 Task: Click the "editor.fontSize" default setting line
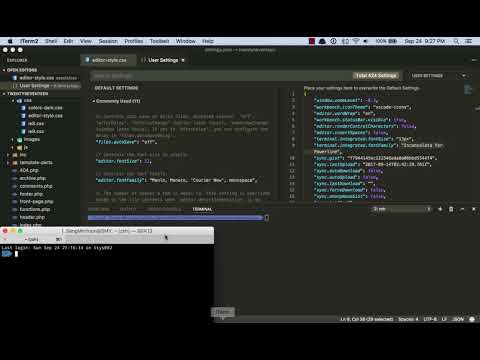124,161
